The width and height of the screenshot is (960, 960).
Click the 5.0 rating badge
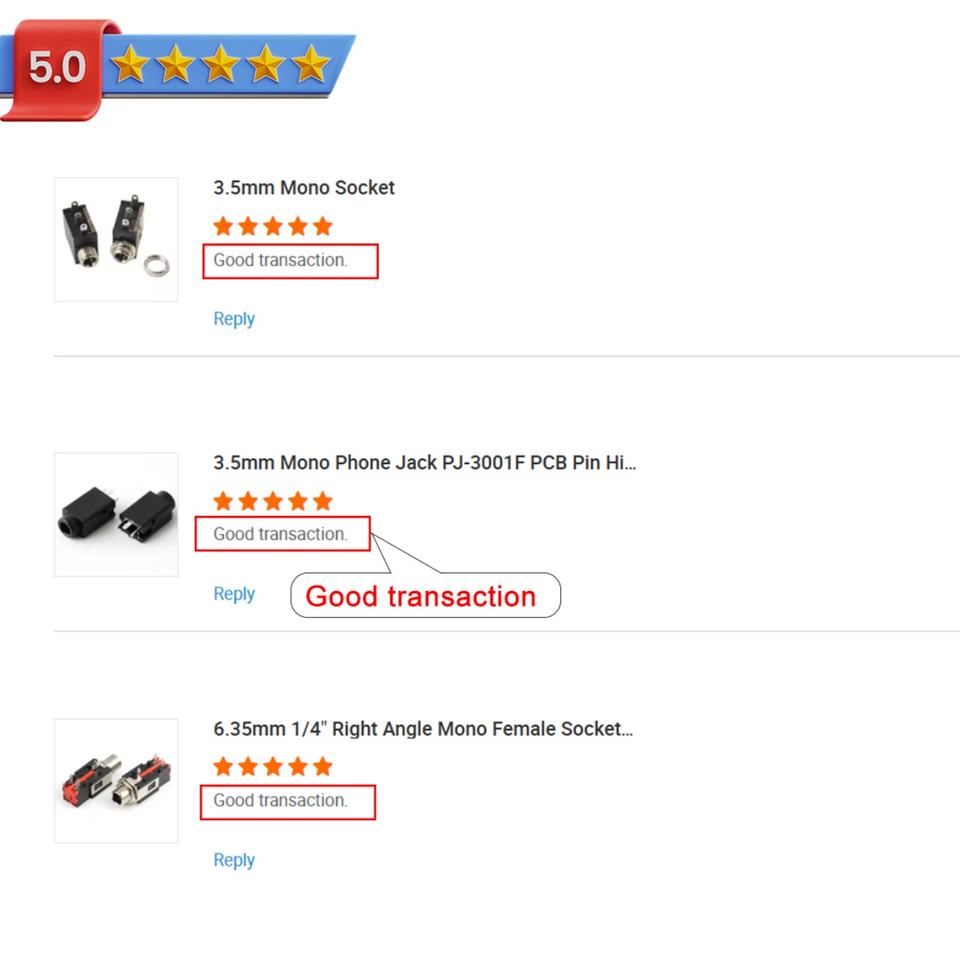click(57, 68)
